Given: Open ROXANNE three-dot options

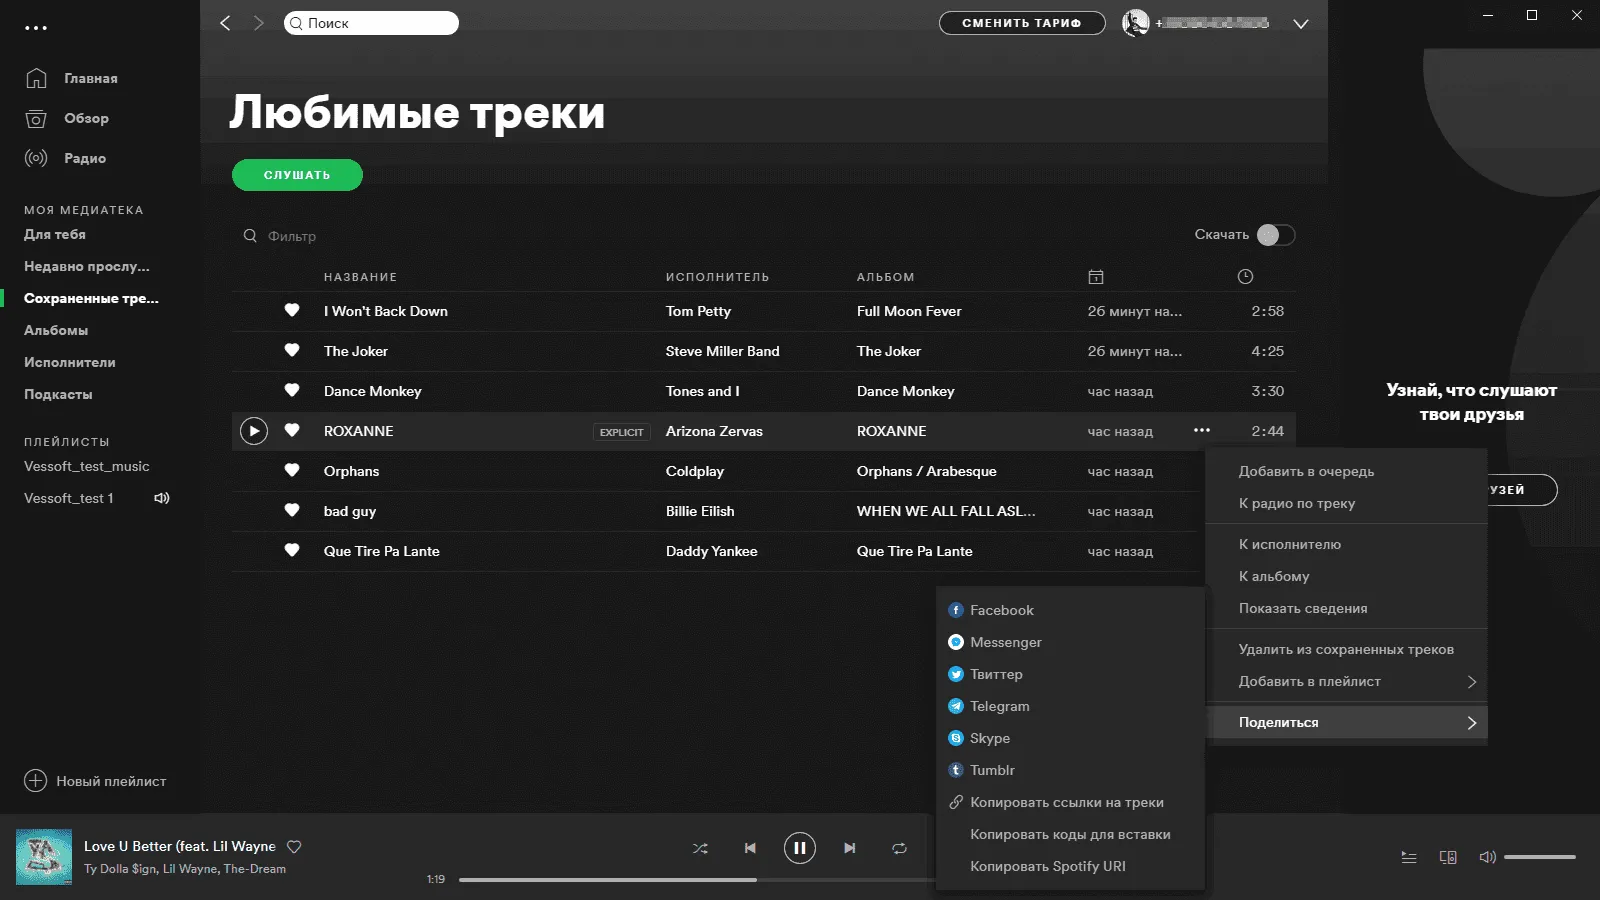Looking at the screenshot, I should click(x=1202, y=430).
